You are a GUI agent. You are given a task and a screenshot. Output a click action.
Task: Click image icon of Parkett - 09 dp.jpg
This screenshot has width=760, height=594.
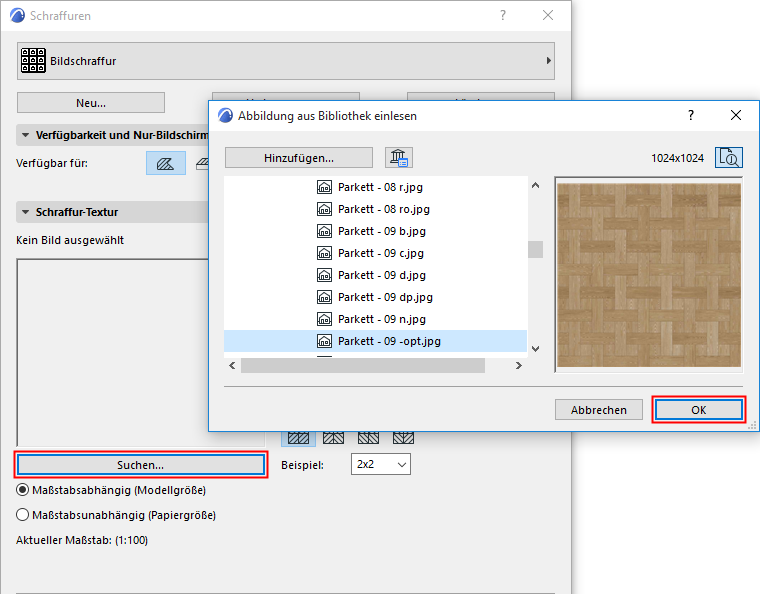click(x=324, y=297)
